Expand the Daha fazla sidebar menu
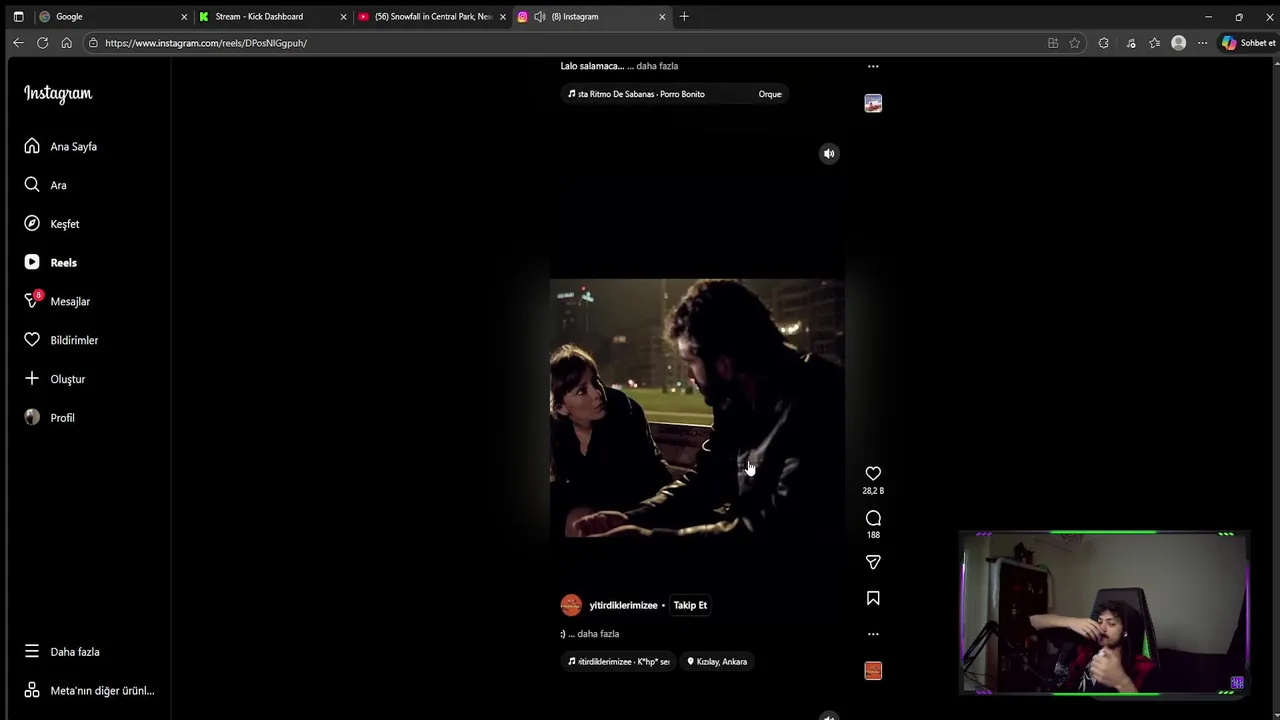The width and height of the screenshot is (1280, 720). point(62,652)
